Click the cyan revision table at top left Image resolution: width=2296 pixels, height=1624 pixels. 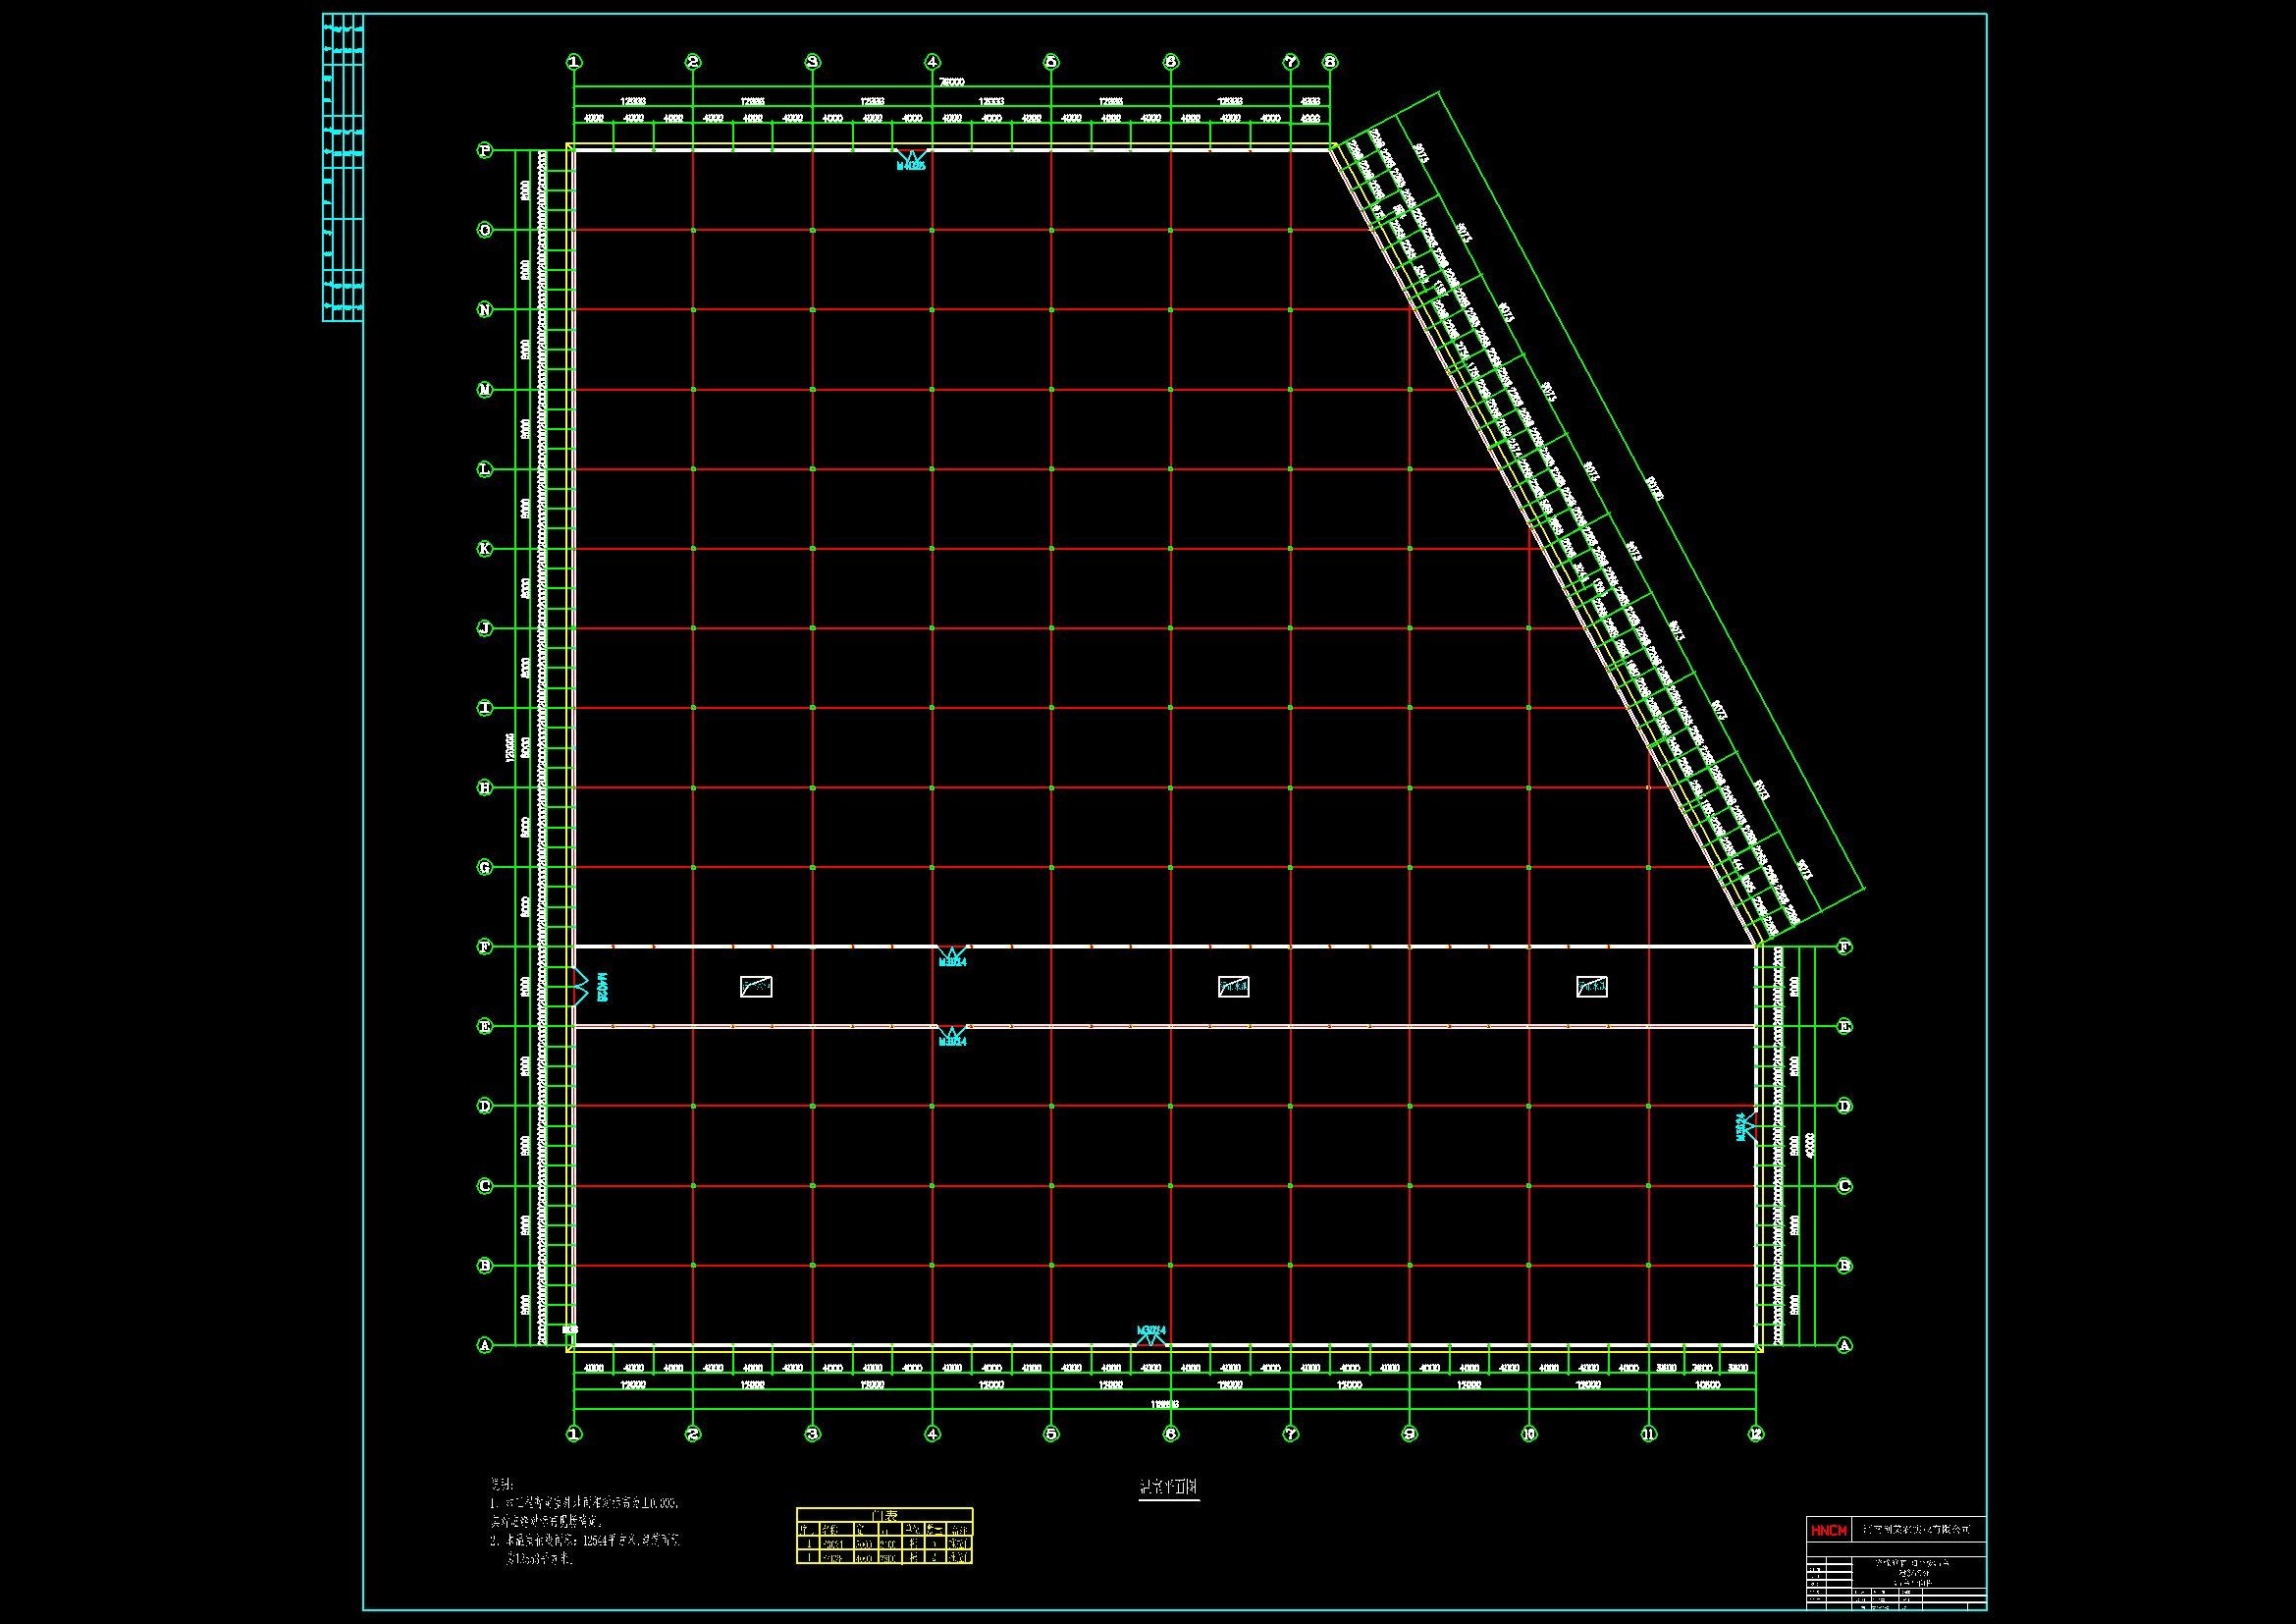pyautogui.click(x=342, y=168)
